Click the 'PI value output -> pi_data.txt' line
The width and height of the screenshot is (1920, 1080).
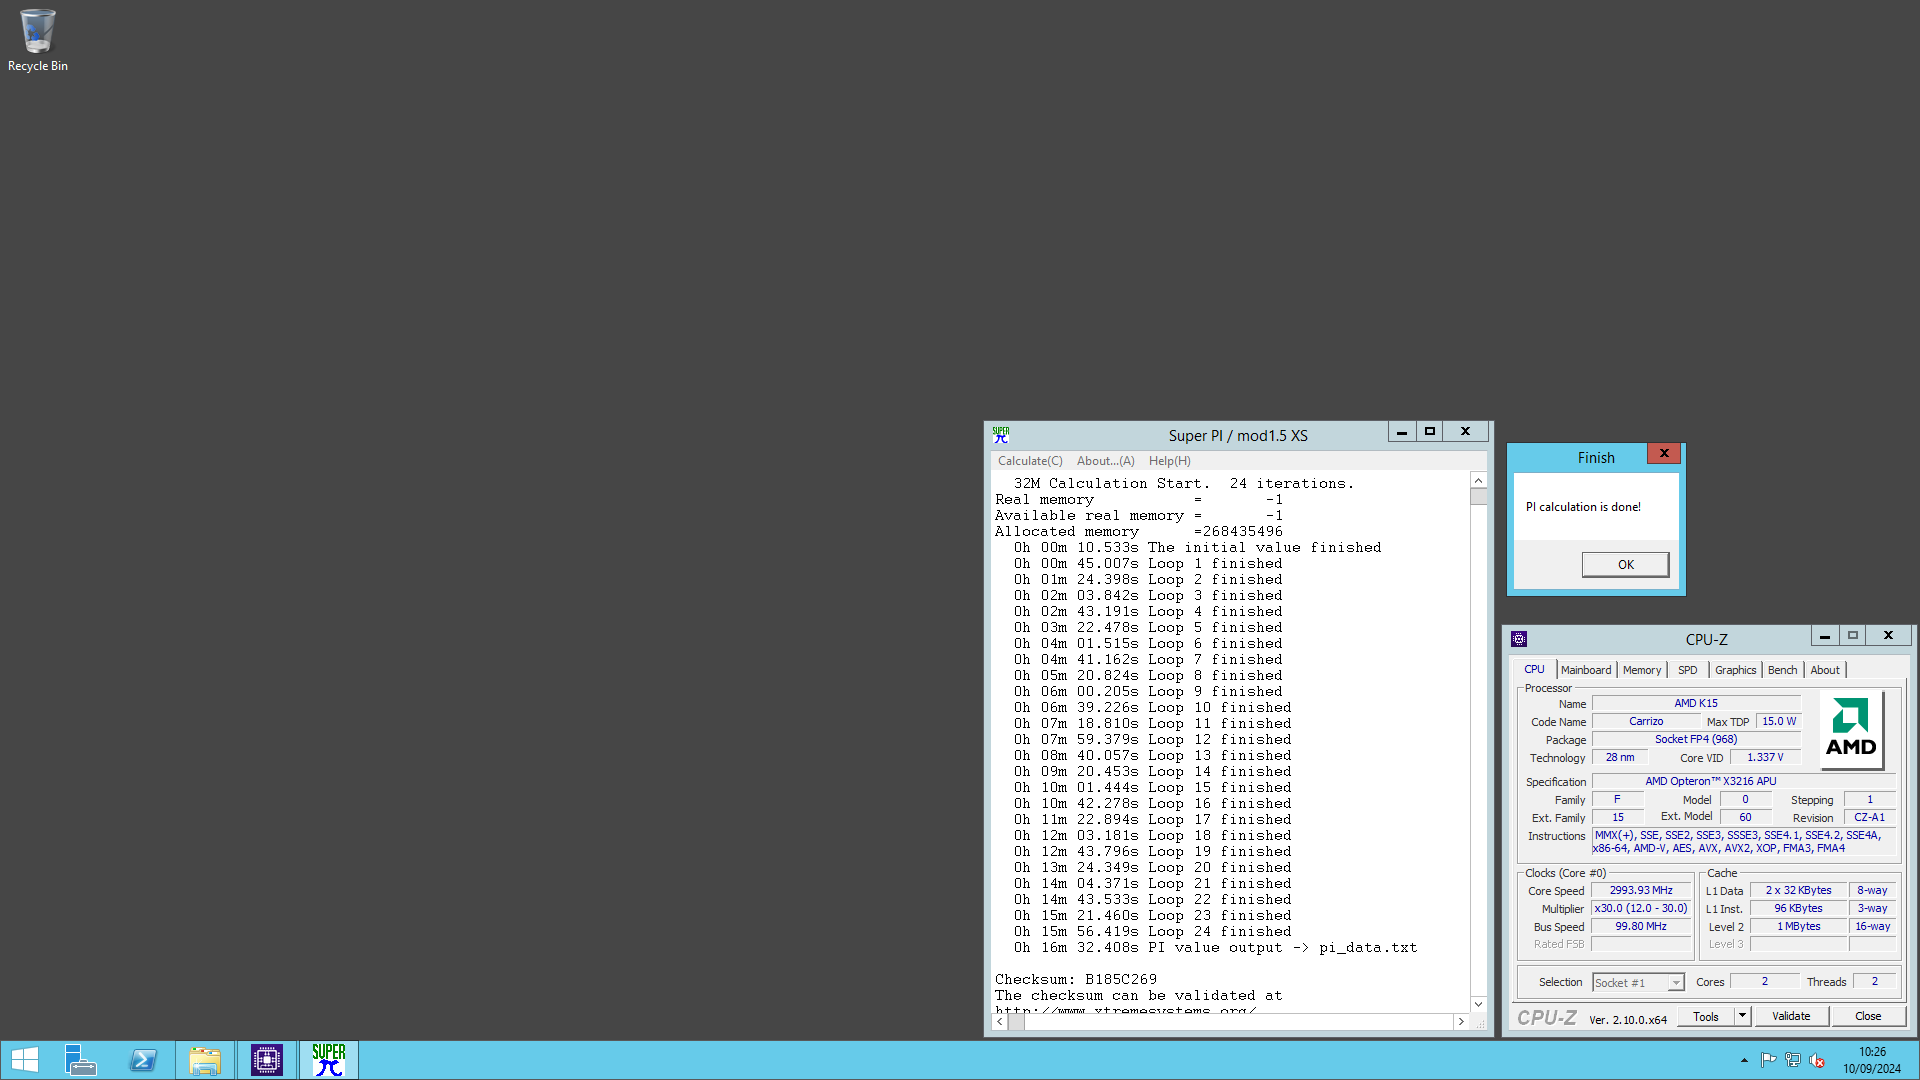pyautogui.click(x=1215, y=947)
